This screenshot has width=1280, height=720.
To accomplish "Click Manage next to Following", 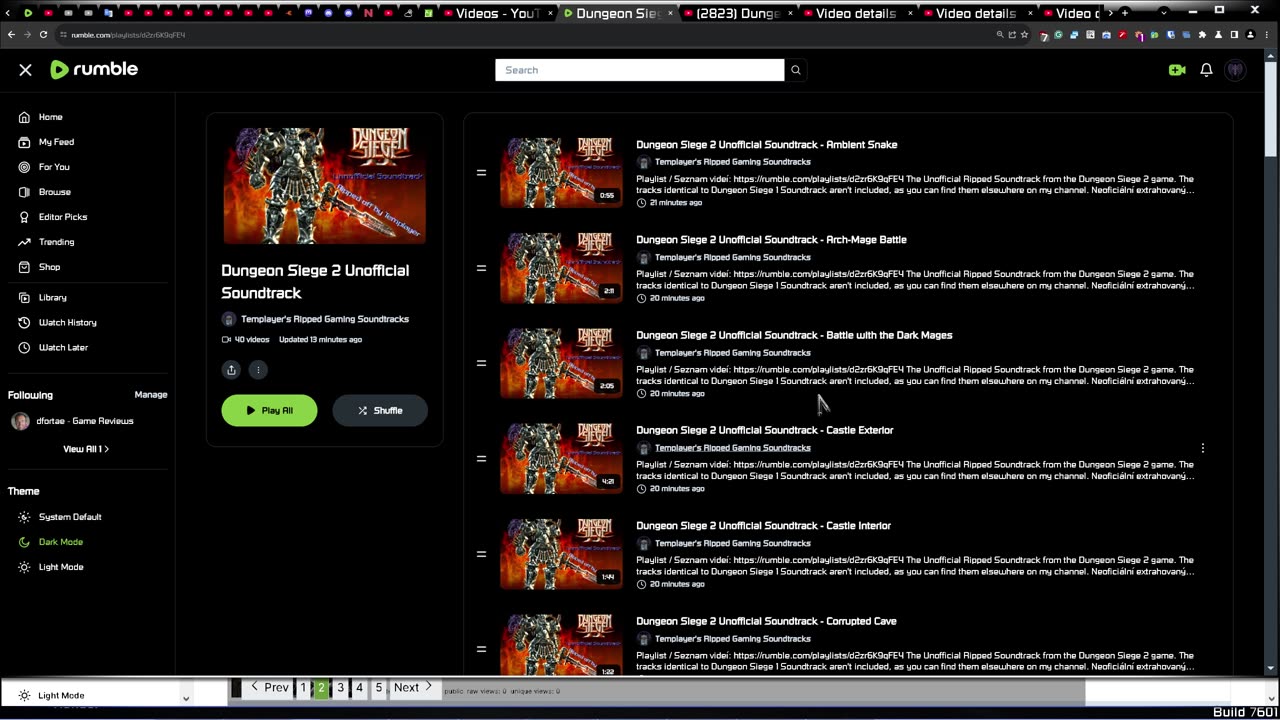I will click(151, 395).
